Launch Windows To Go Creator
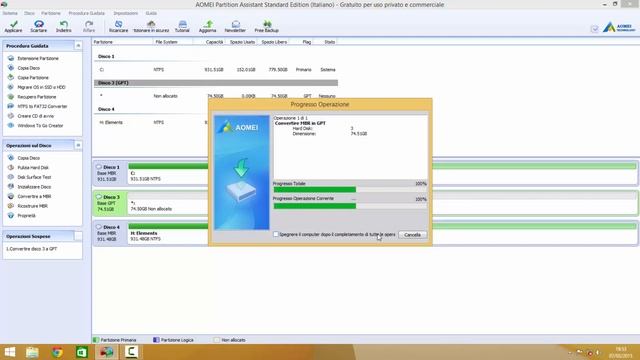The width and height of the screenshot is (640, 360). click(40, 126)
